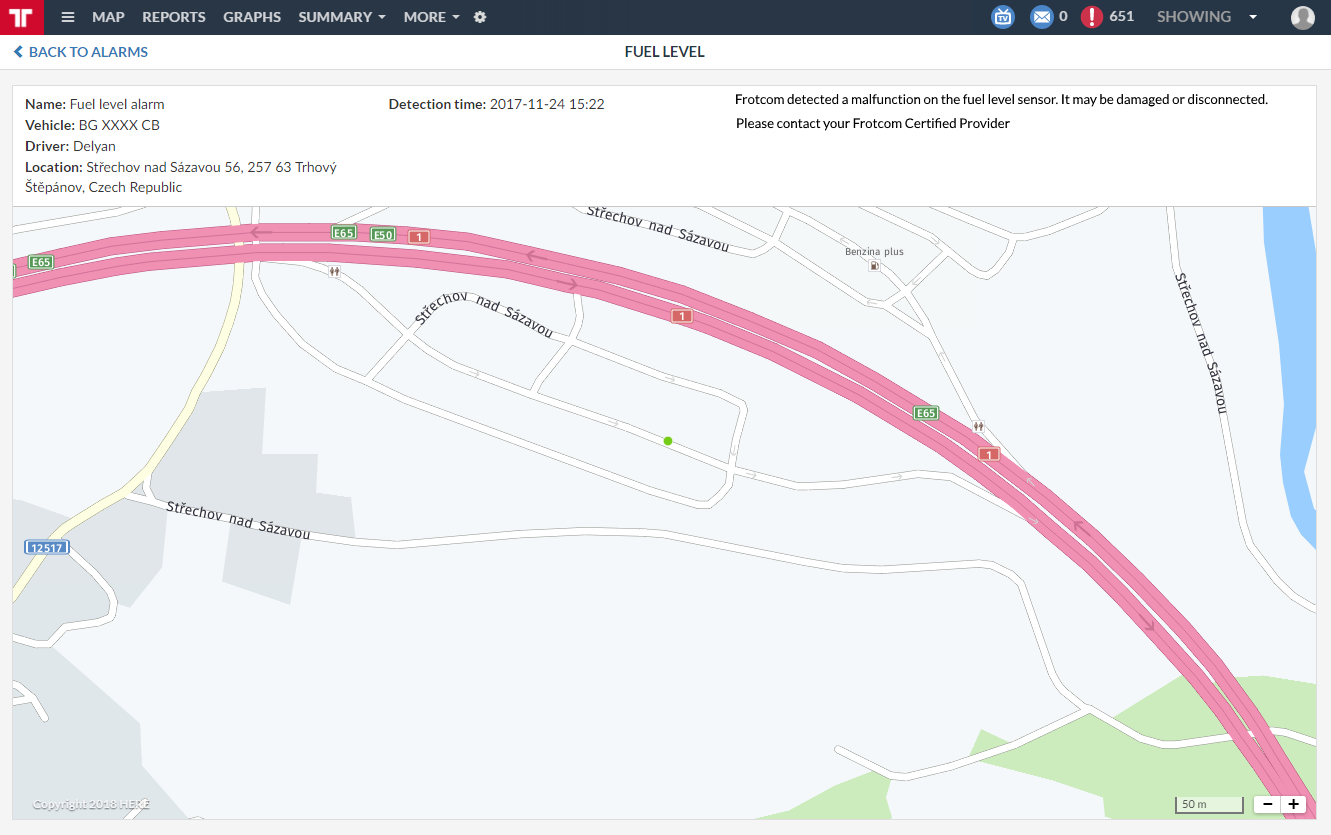Viewport: 1331px width, 835px height.
Task: Open the GRAPHS menu item
Action: [252, 17]
